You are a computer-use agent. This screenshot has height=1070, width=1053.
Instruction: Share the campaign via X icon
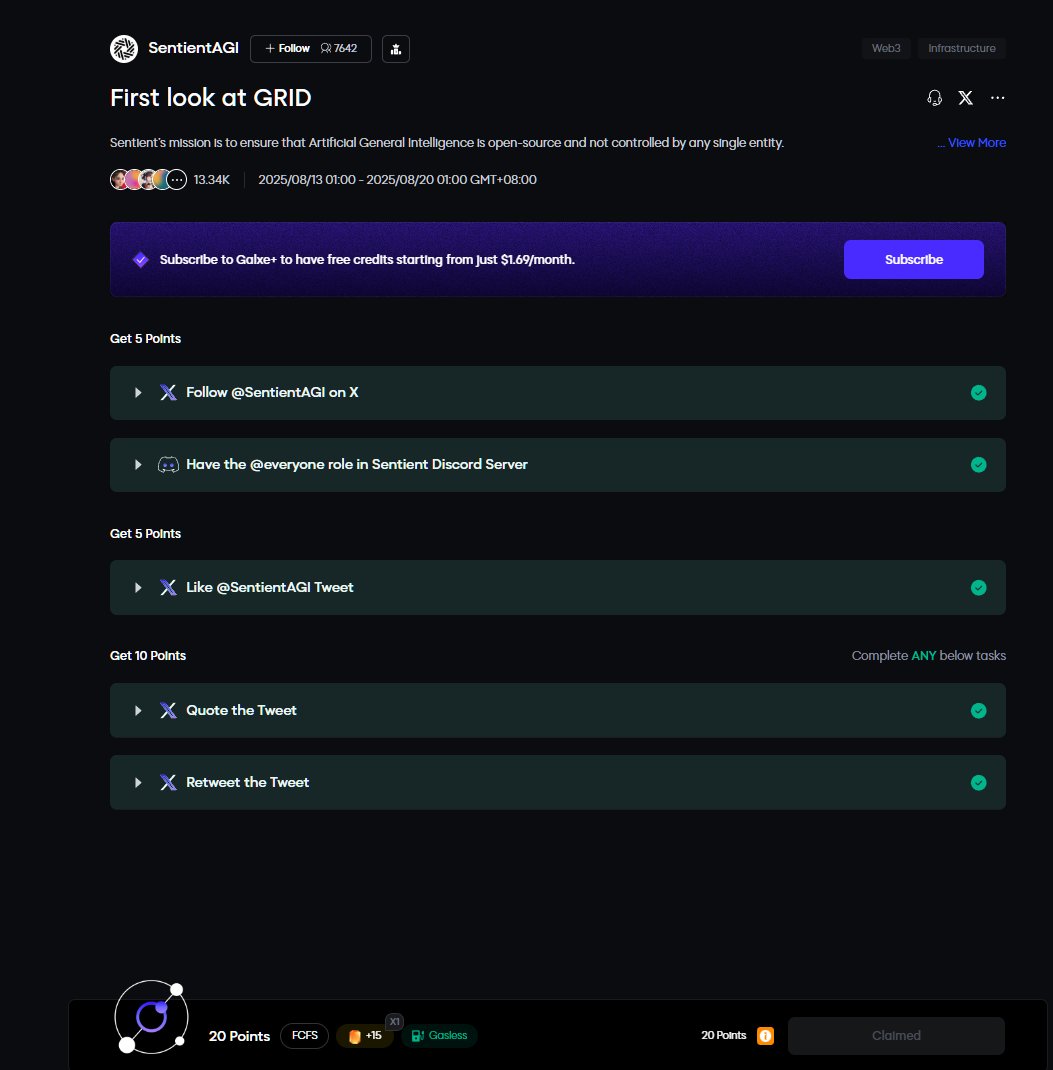(965, 98)
